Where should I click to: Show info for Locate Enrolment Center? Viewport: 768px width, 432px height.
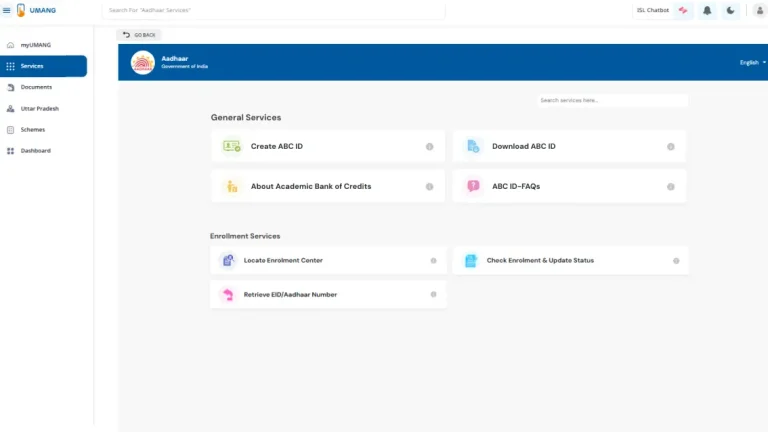click(x=433, y=261)
